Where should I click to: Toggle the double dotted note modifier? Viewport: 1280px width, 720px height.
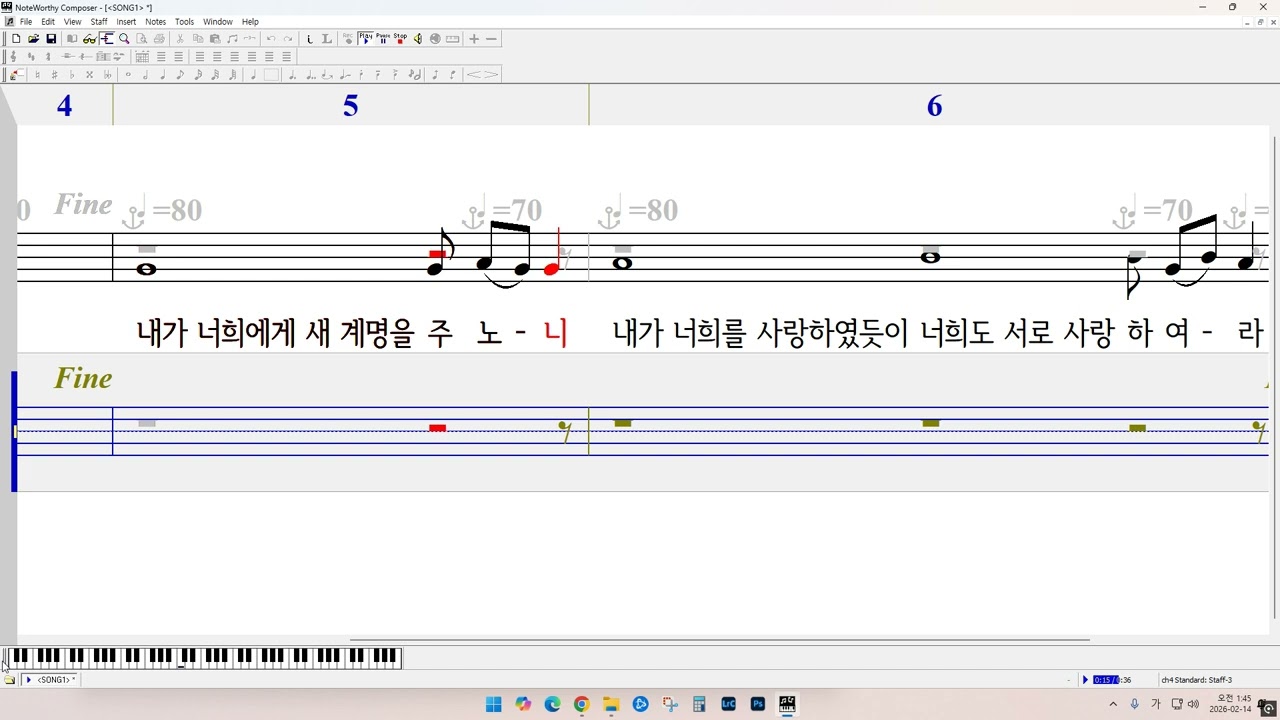pos(310,74)
